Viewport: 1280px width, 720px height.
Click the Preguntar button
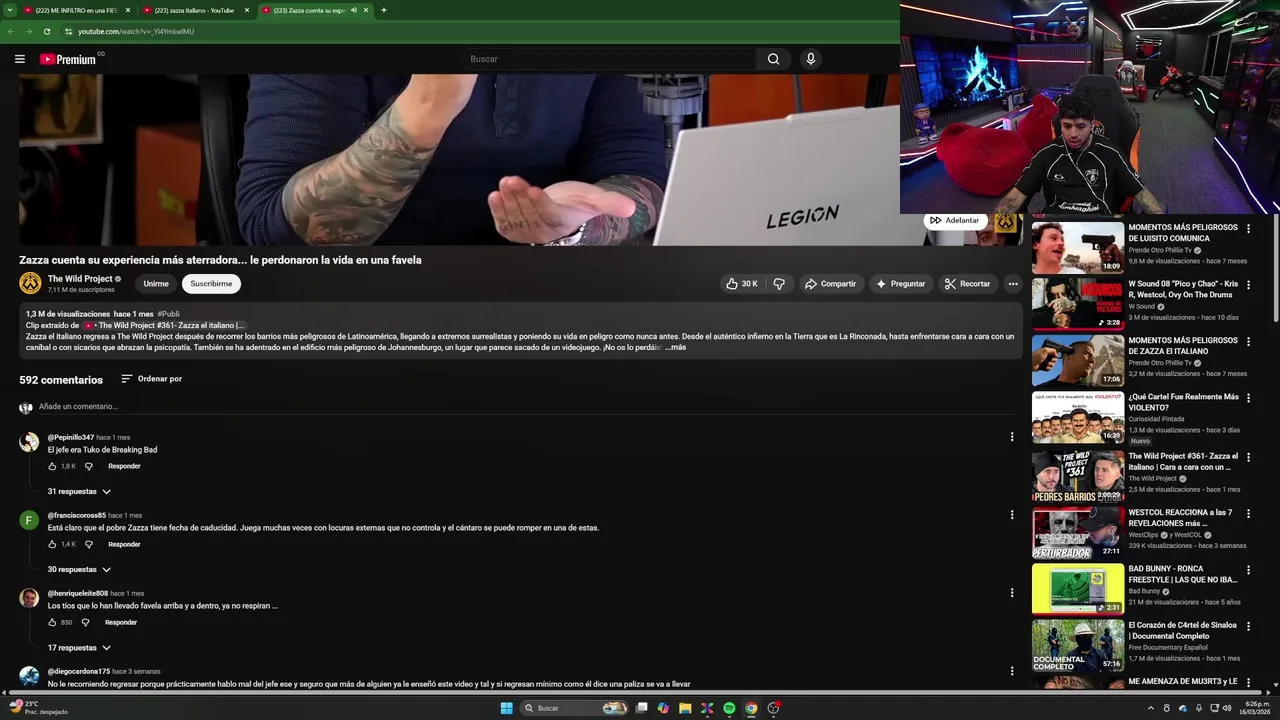pos(901,284)
